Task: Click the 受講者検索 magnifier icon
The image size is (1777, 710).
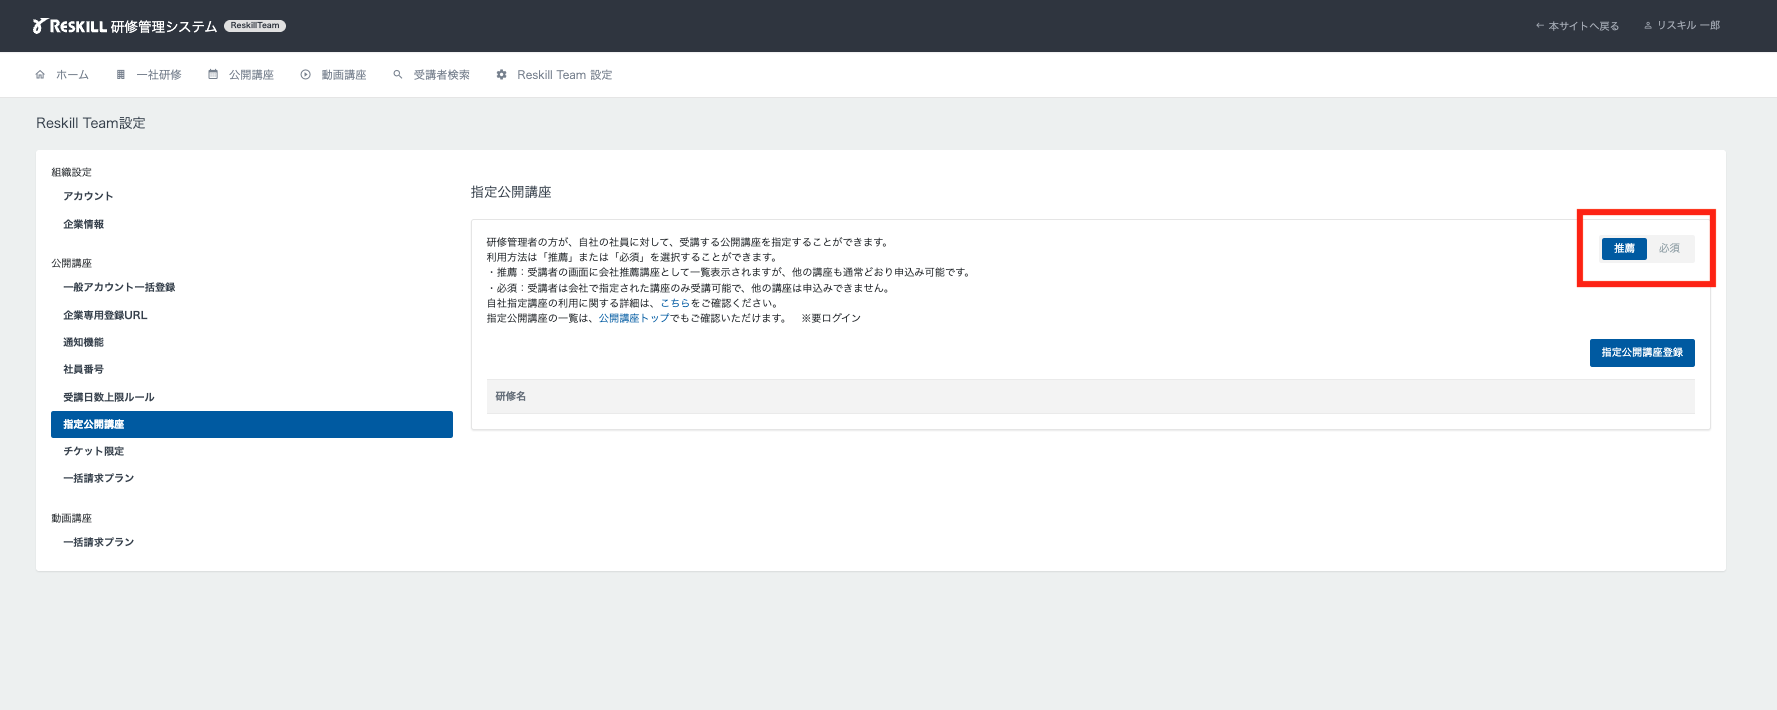Action: tap(398, 75)
